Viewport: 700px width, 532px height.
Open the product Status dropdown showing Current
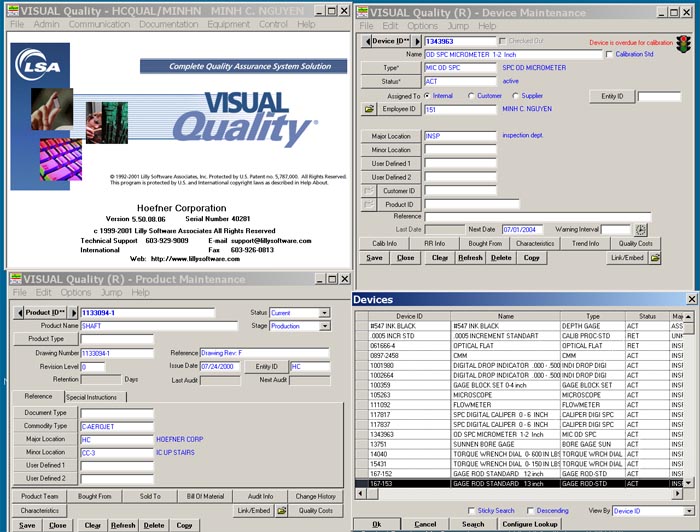324,313
